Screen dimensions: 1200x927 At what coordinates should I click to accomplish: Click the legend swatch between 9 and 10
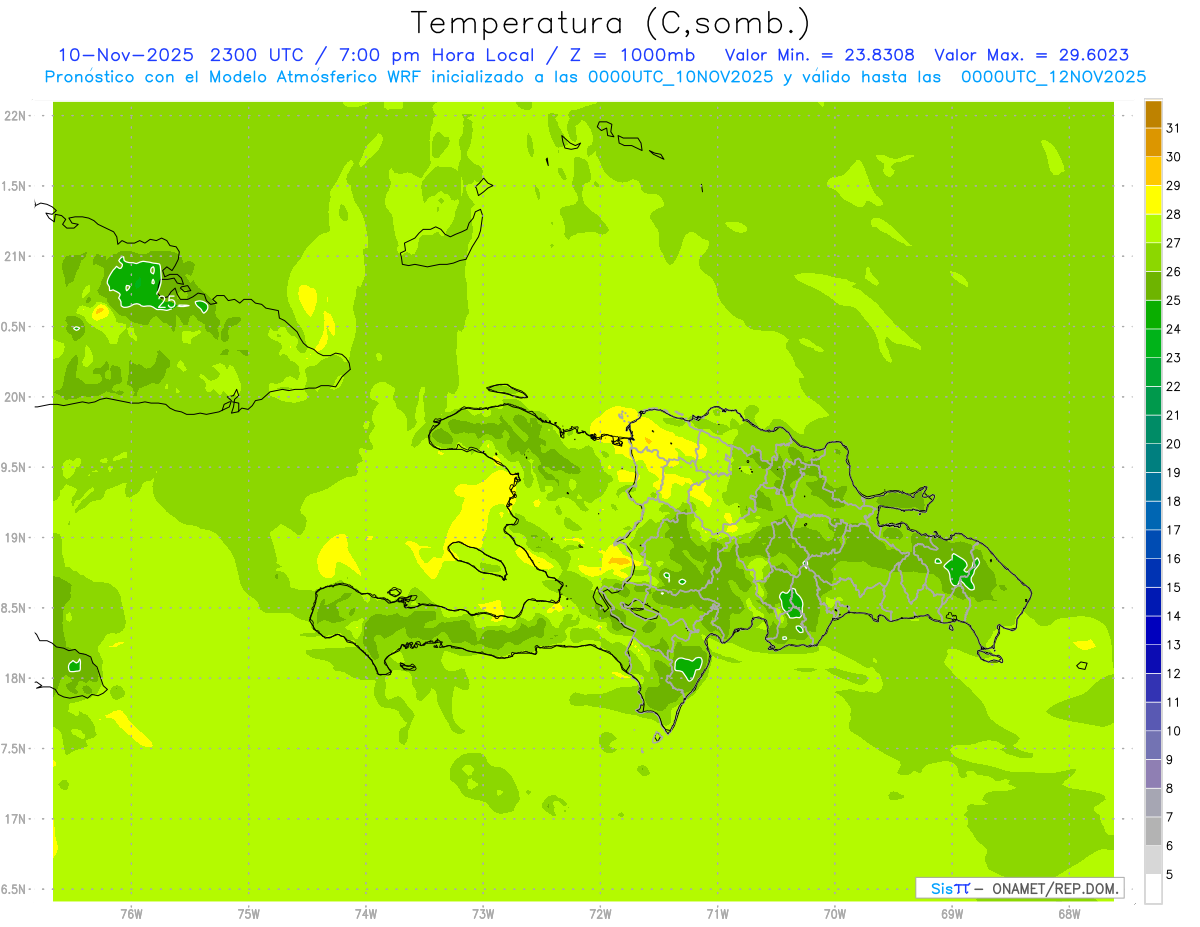pyautogui.click(x=1153, y=745)
